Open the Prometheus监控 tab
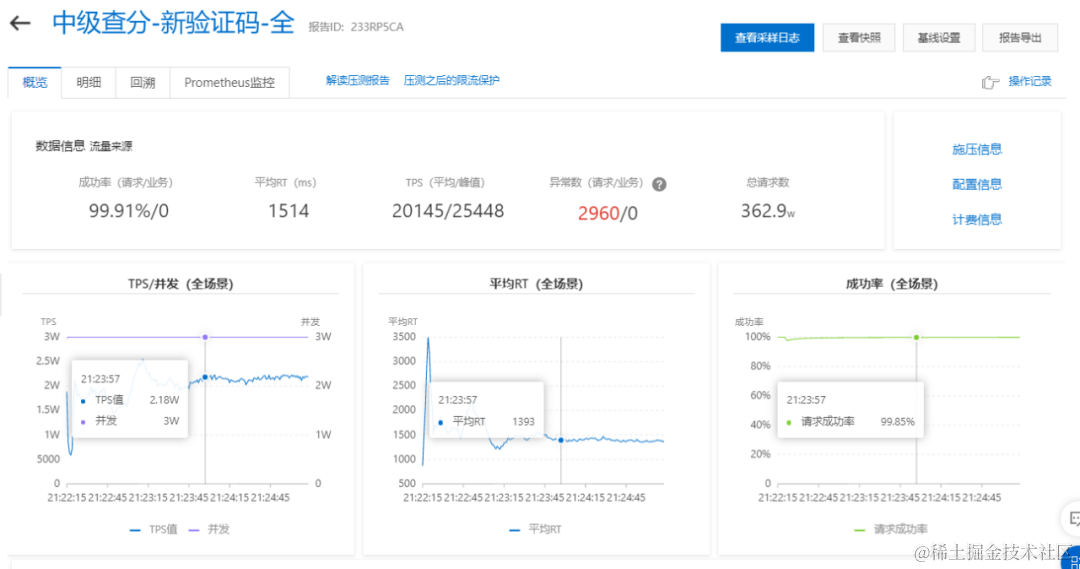This screenshot has width=1080, height=569. [x=229, y=83]
